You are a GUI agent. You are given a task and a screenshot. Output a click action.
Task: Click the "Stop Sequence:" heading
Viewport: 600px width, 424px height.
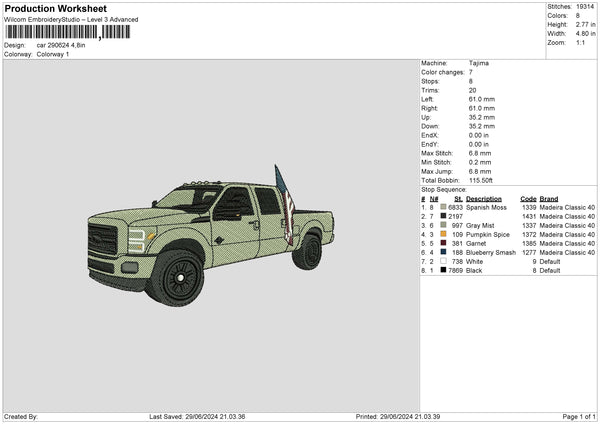pos(444,190)
